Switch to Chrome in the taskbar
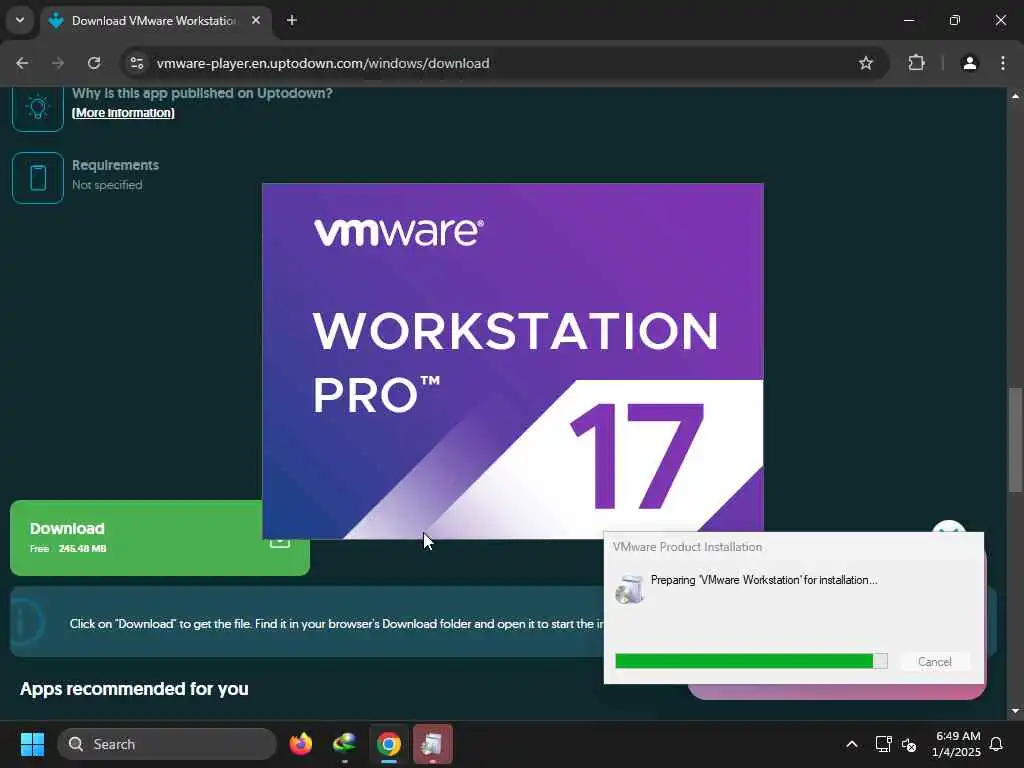The width and height of the screenshot is (1024, 768). 389,744
